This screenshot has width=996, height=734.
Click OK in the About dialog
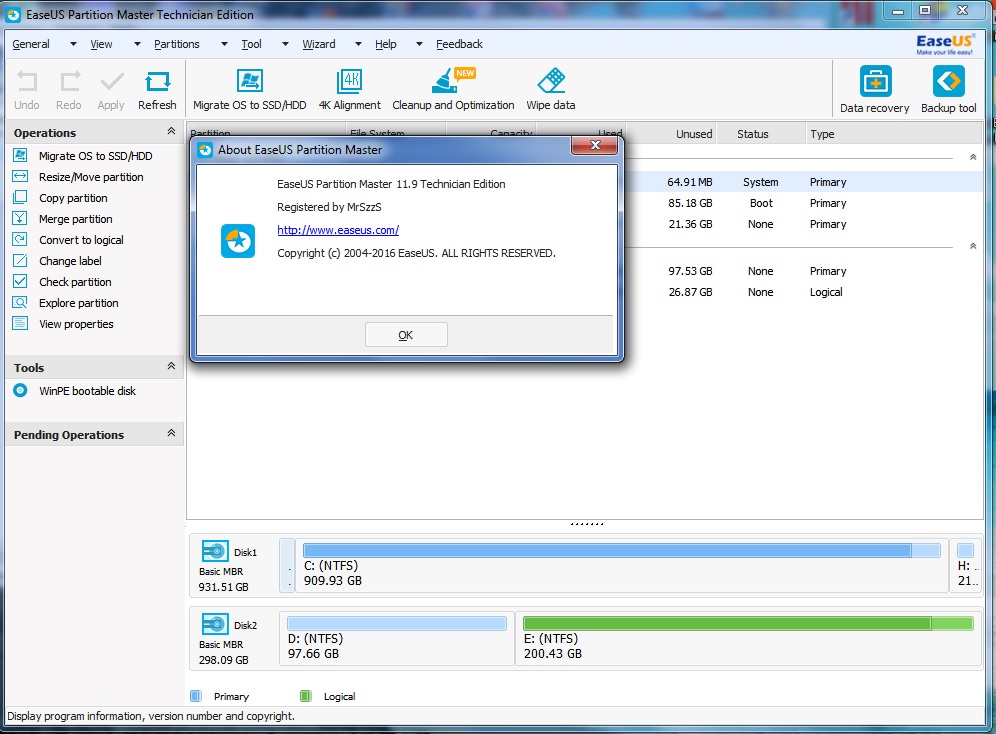[x=406, y=335]
